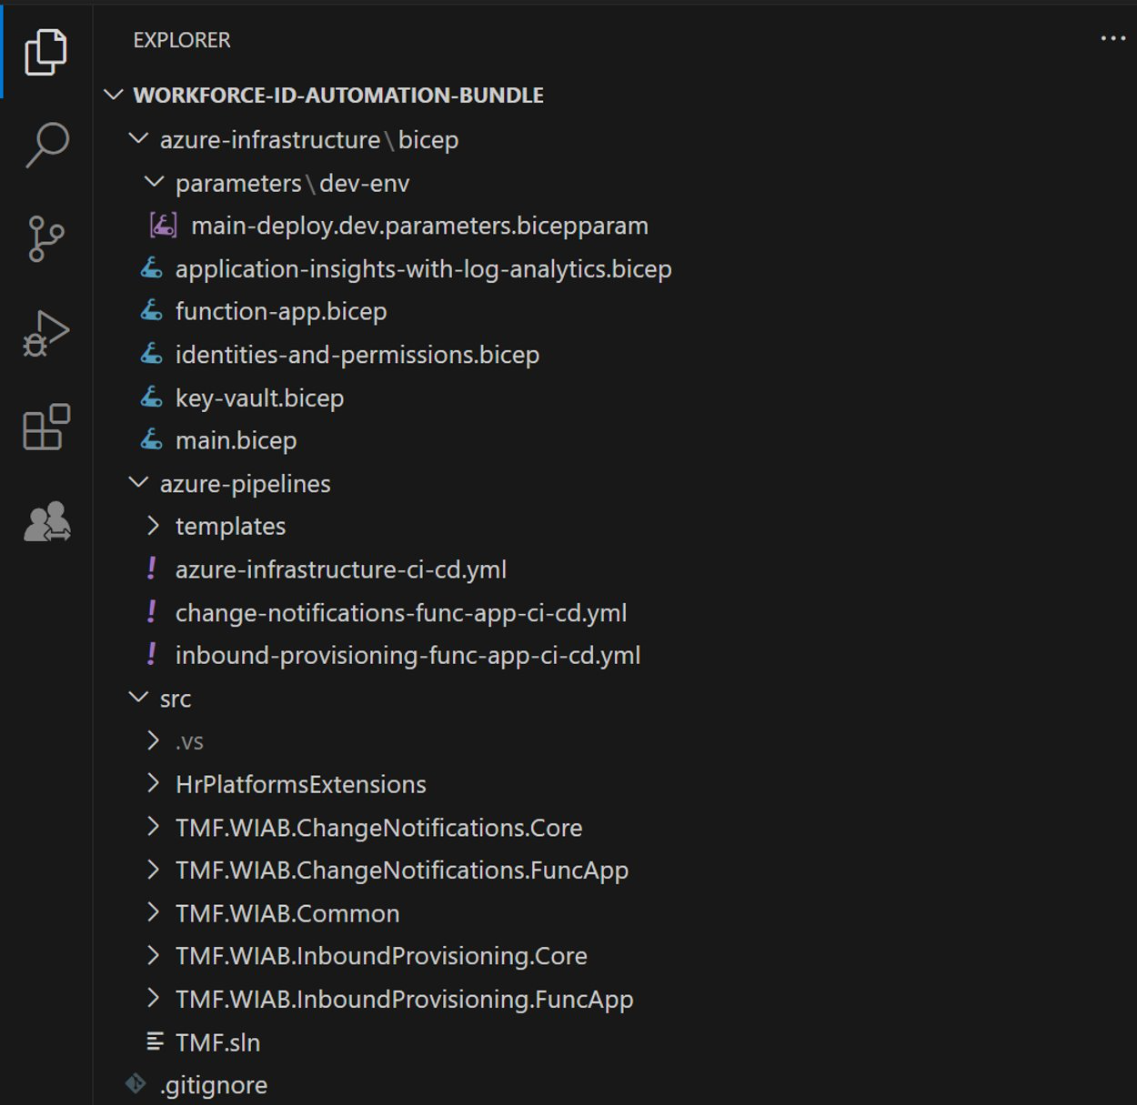The height and width of the screenshot is (1105, 1137).
Task: Open the Extensions view
Action: [x=46, y=427]
